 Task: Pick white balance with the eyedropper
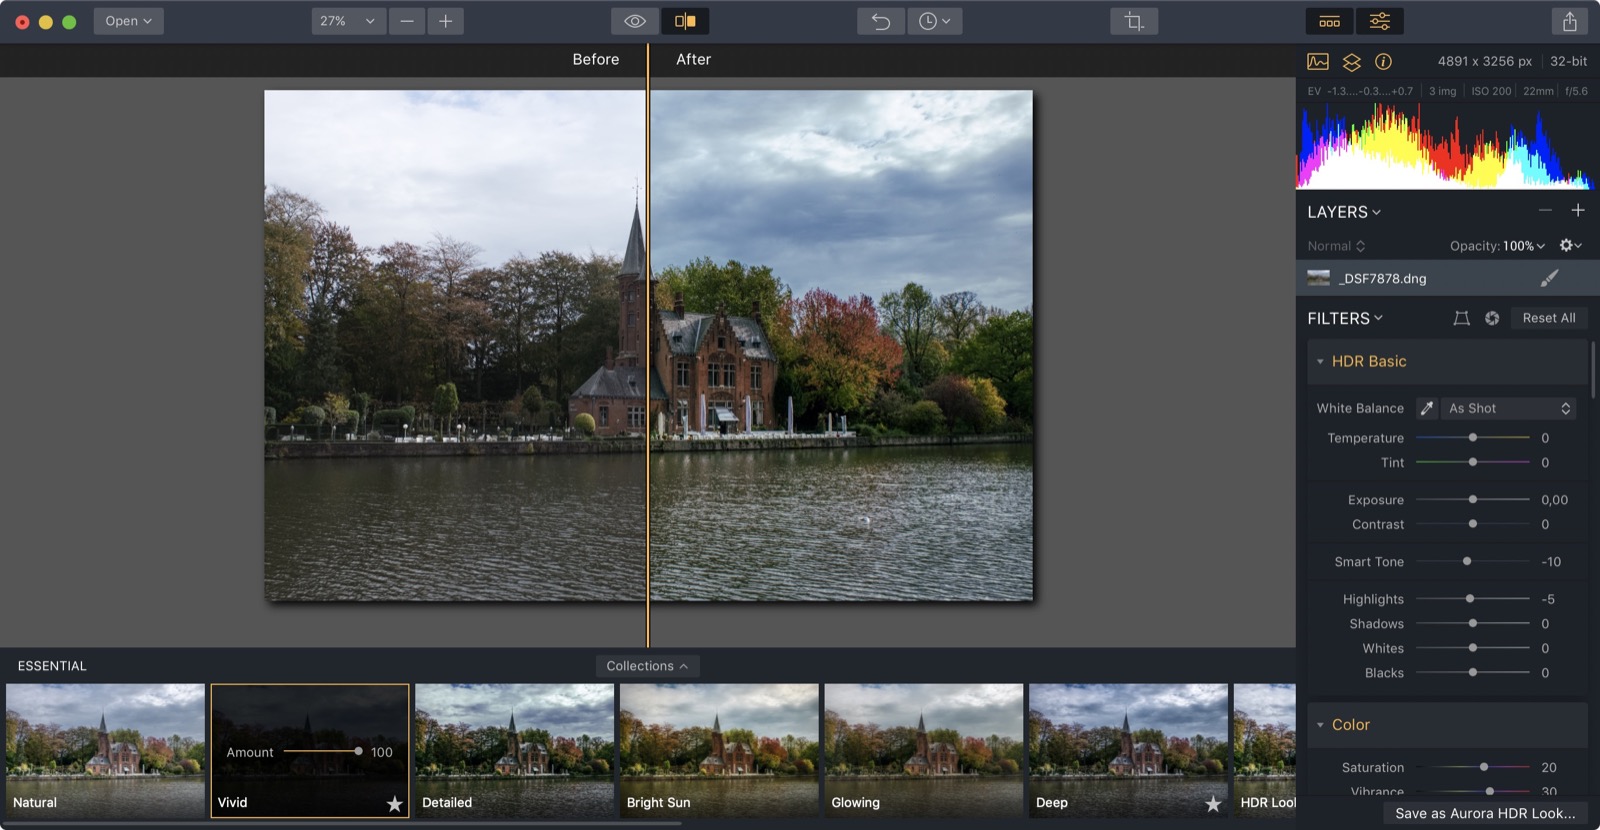pos(1427,408)
